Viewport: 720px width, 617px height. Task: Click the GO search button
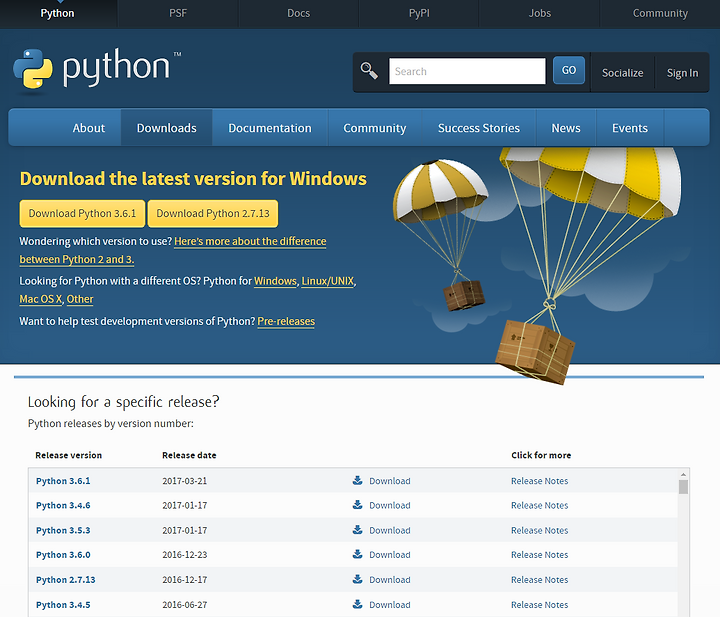[x=568, y=70]
